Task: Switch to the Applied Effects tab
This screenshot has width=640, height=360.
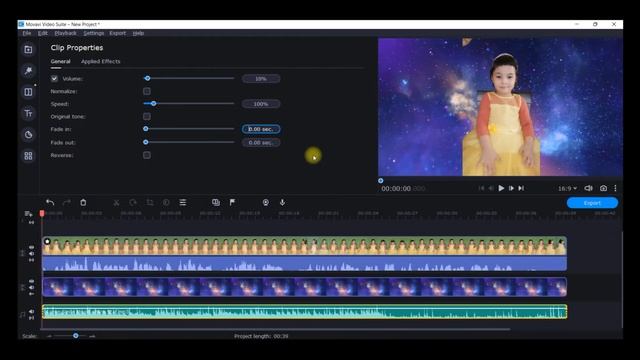Action: (x=101, y=61)
